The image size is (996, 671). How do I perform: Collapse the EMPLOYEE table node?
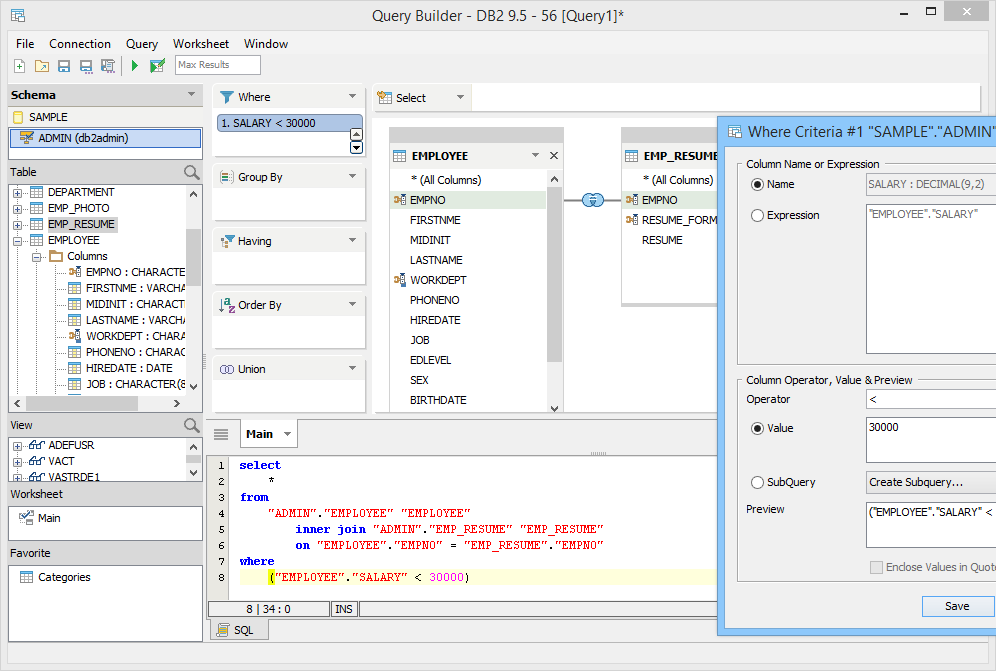[x=17, y=241]
